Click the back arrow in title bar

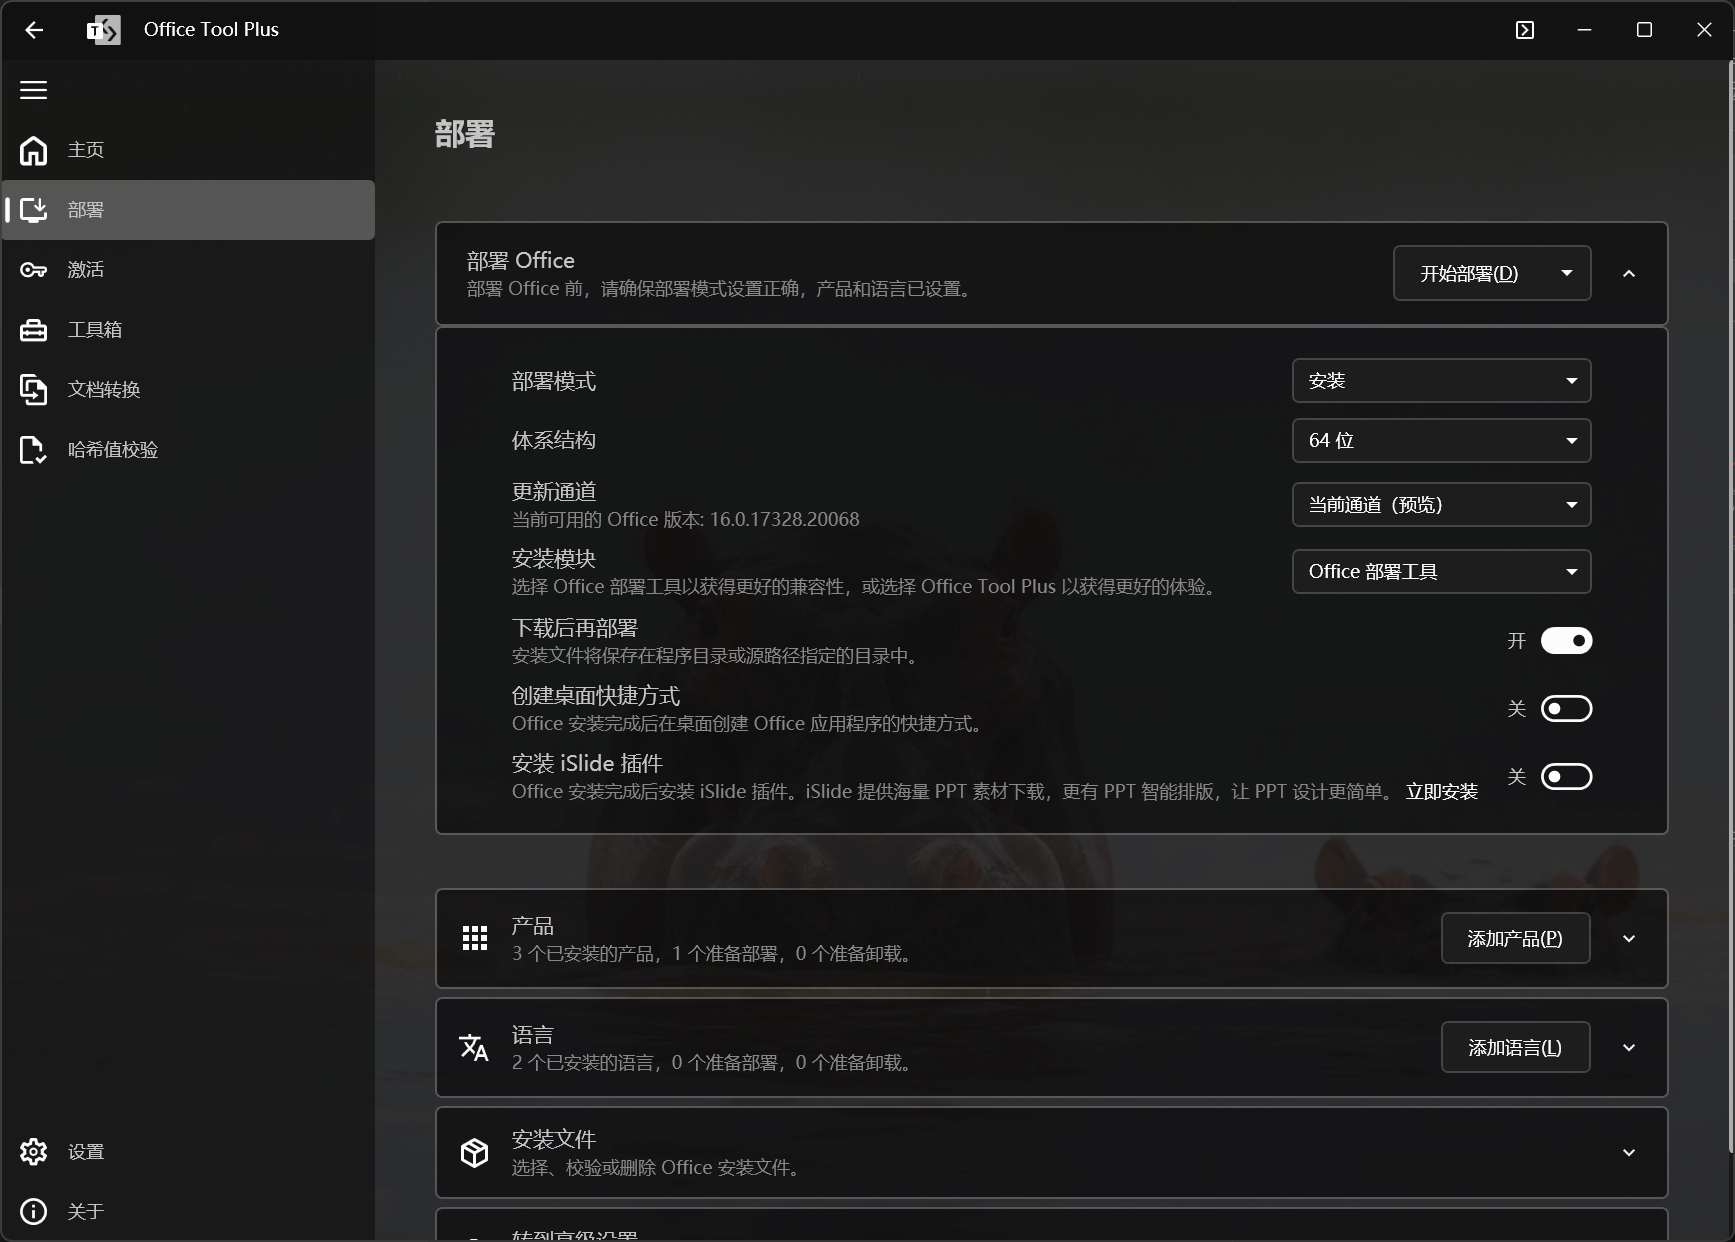[34, 30]
